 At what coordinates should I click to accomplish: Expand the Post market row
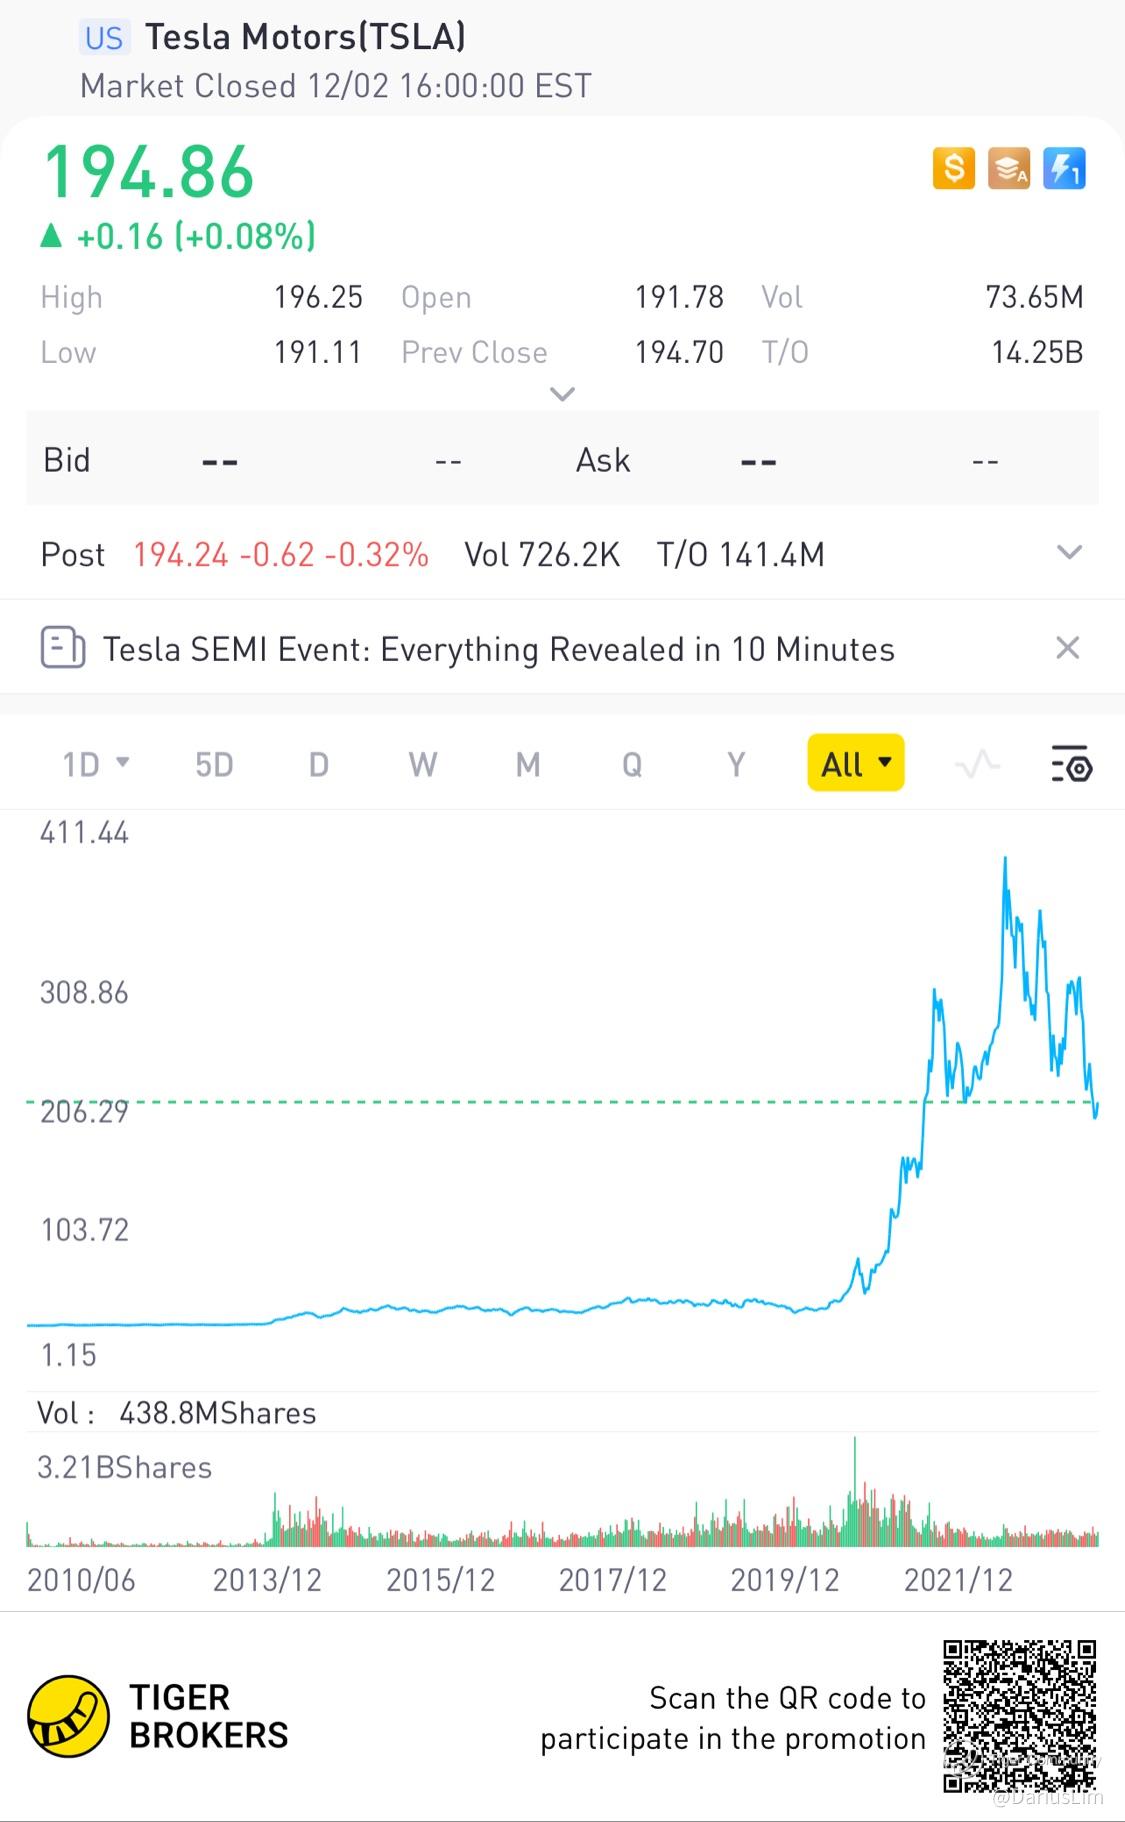(x=1069, y=553)
